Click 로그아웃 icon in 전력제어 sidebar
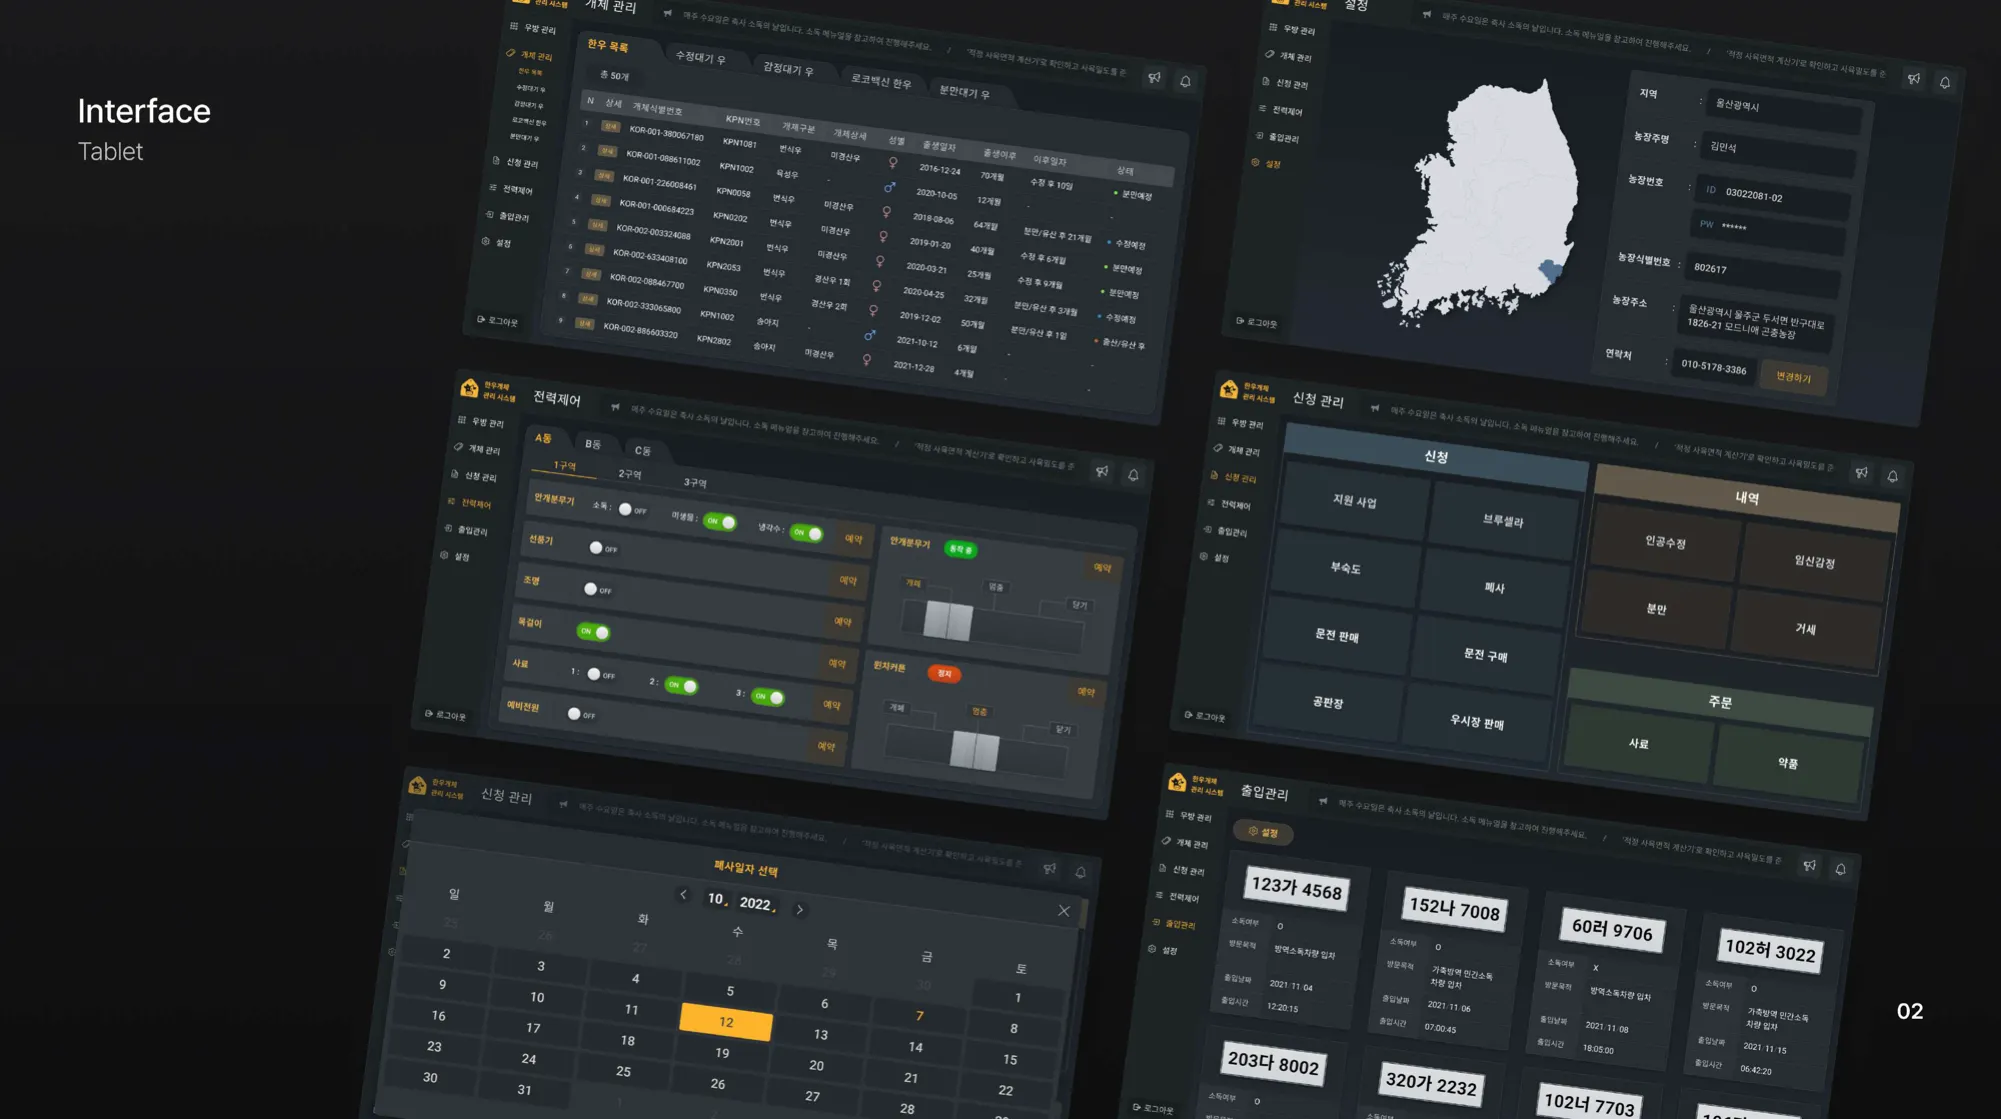2001x1119 pixels. tap(429, 713)
